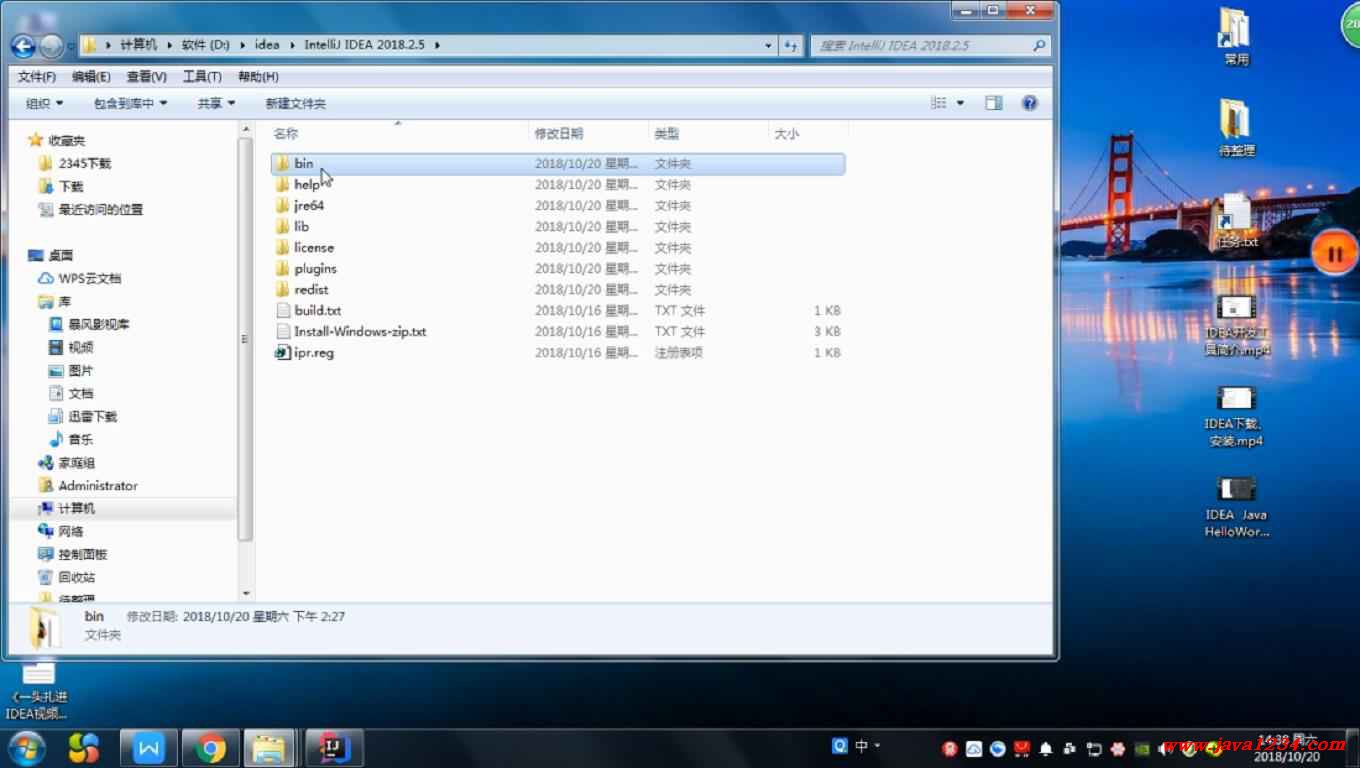Click the orange pause recording button
This screenshot has width=1360, height=768.
click(1334, 253)
